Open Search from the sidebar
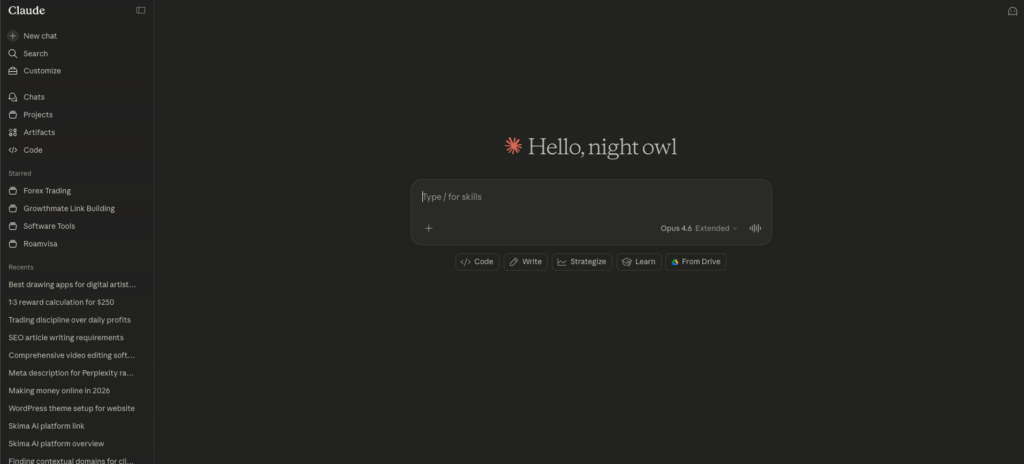The height and width of the screenshot is (464, 1024). pyautogui.click(x=35, y=54)
